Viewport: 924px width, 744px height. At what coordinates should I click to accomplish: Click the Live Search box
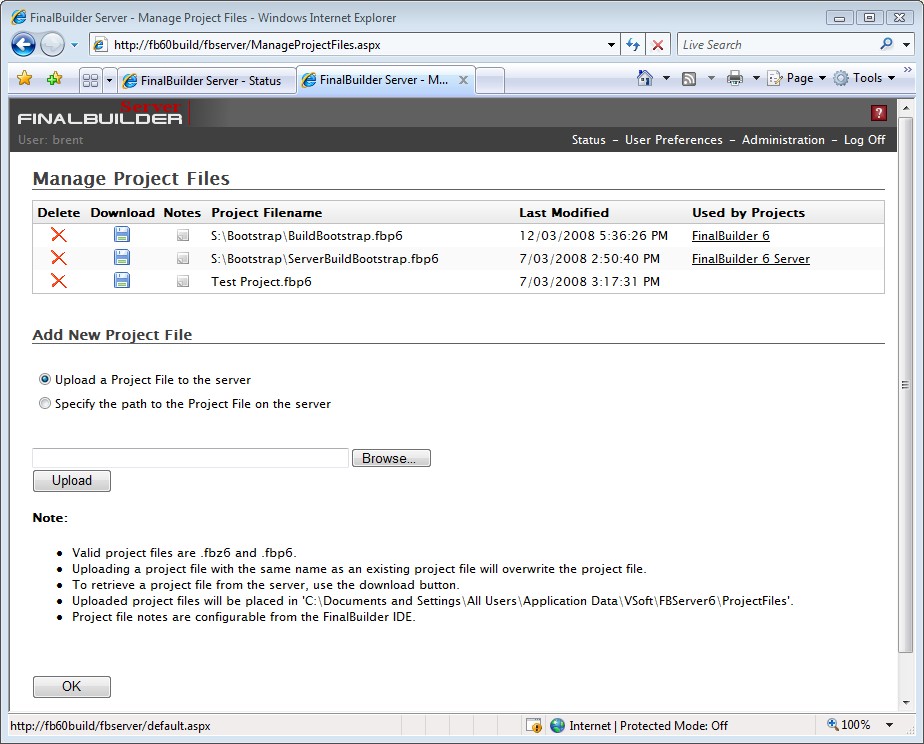[x=778, y=45]
